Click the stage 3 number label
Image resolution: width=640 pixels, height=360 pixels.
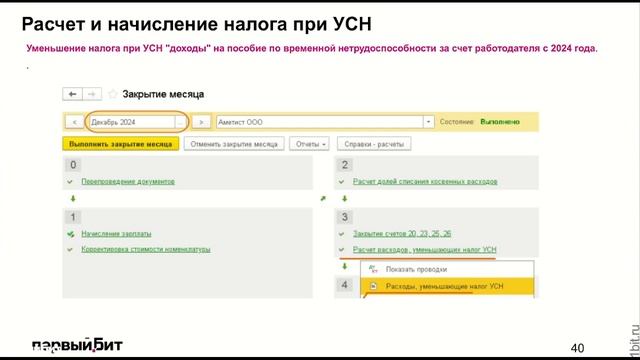[344, 217]
